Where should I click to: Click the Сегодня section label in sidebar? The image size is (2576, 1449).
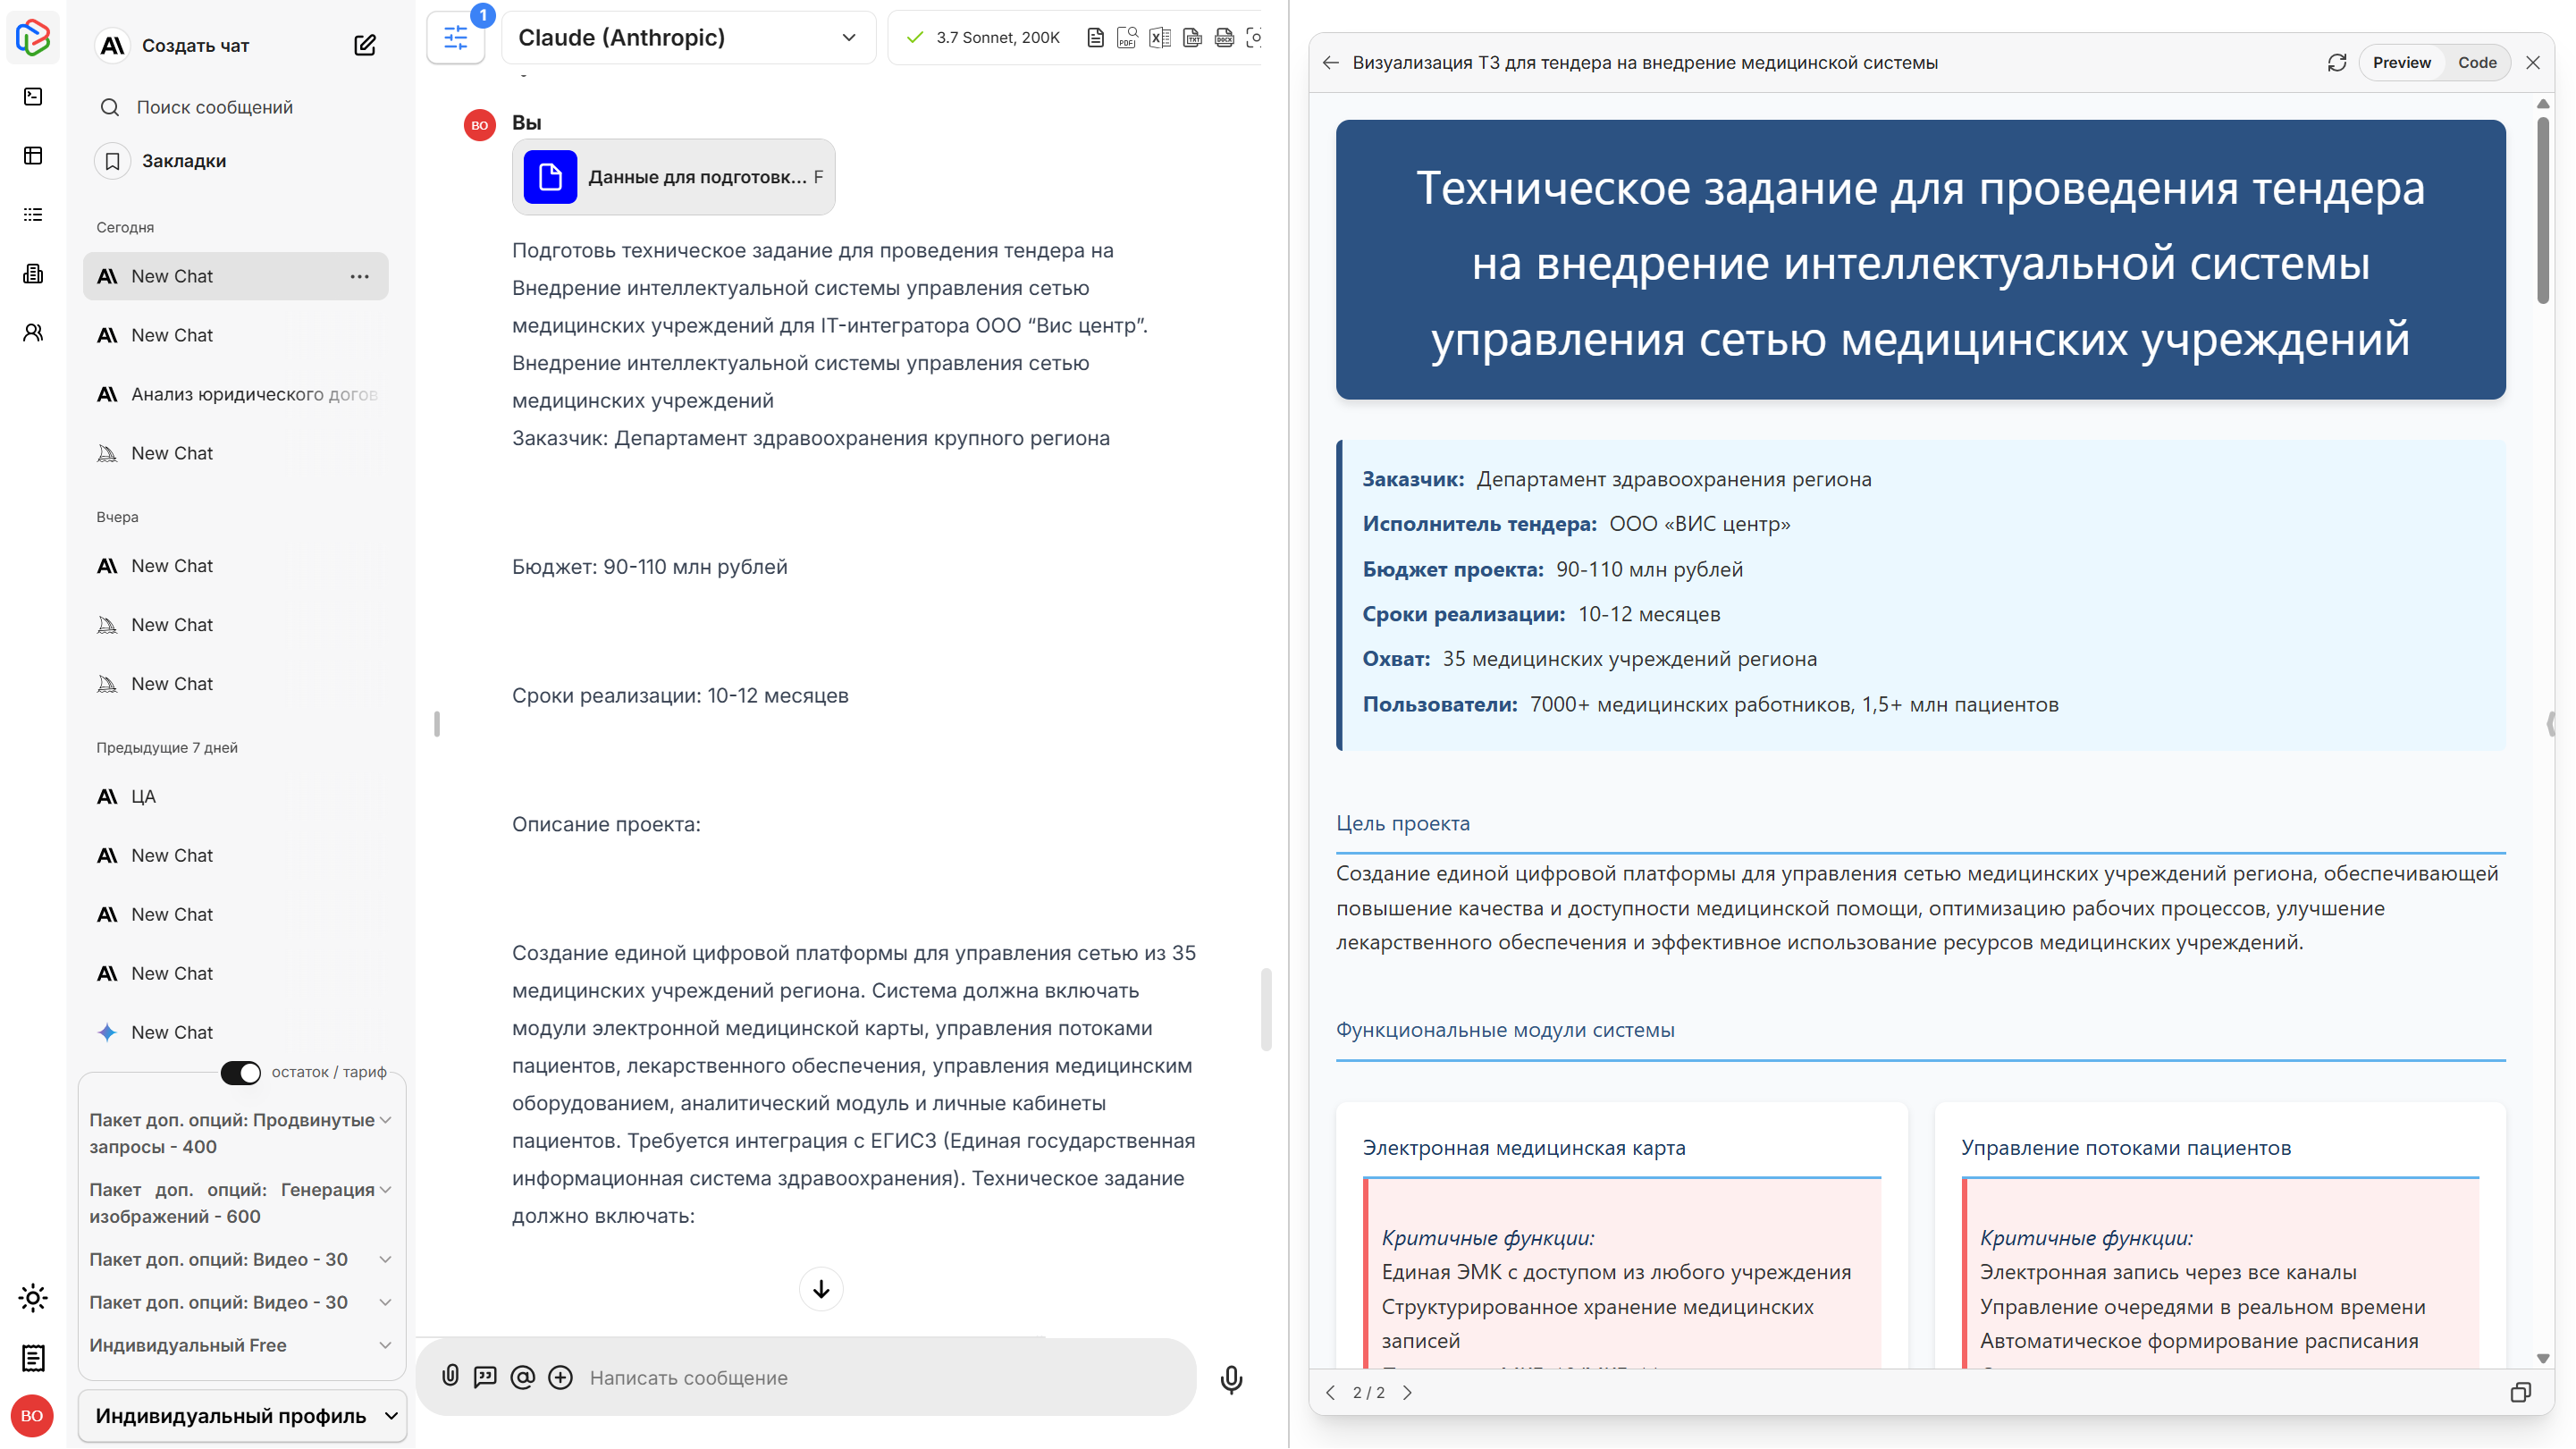tap(125, 228)
